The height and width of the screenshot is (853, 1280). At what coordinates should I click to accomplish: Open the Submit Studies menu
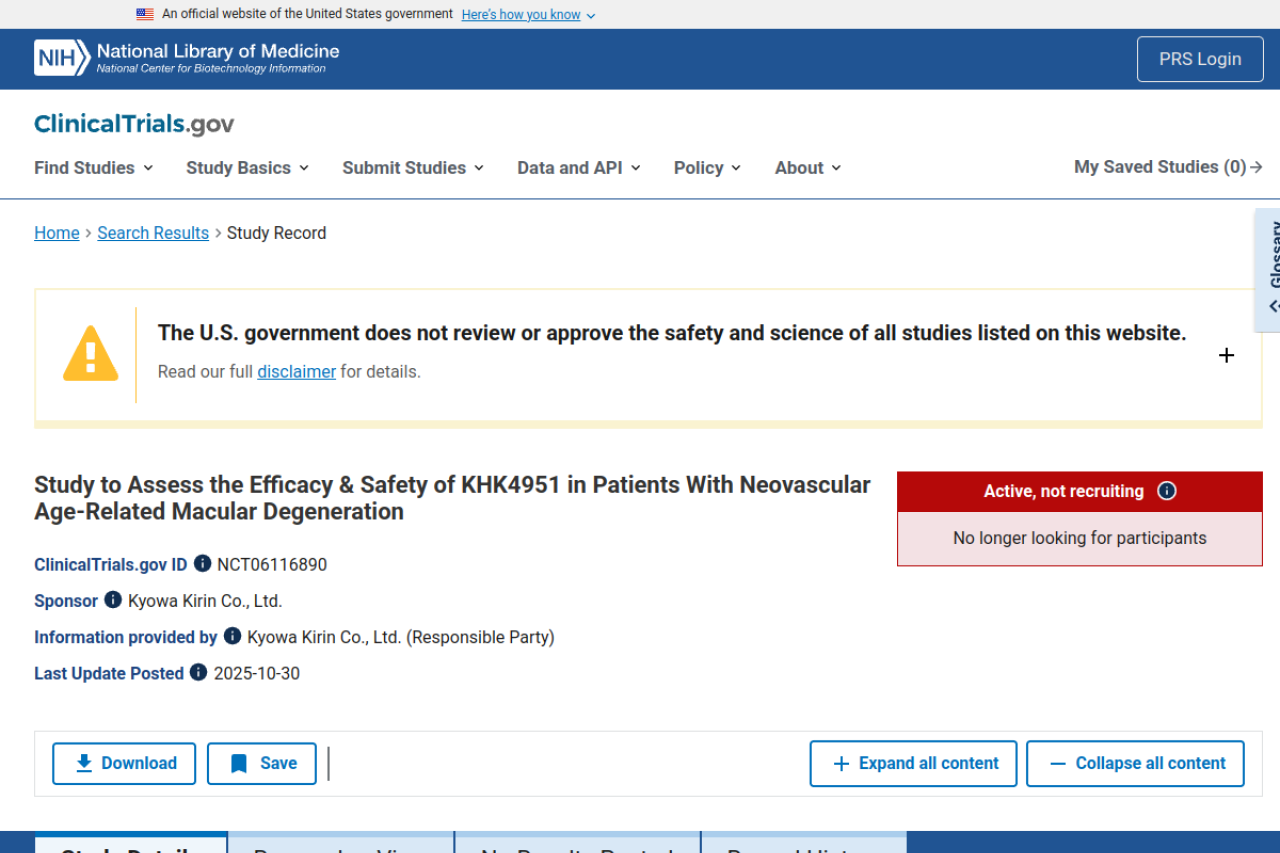pyautogui.click(x=413, y=168)
